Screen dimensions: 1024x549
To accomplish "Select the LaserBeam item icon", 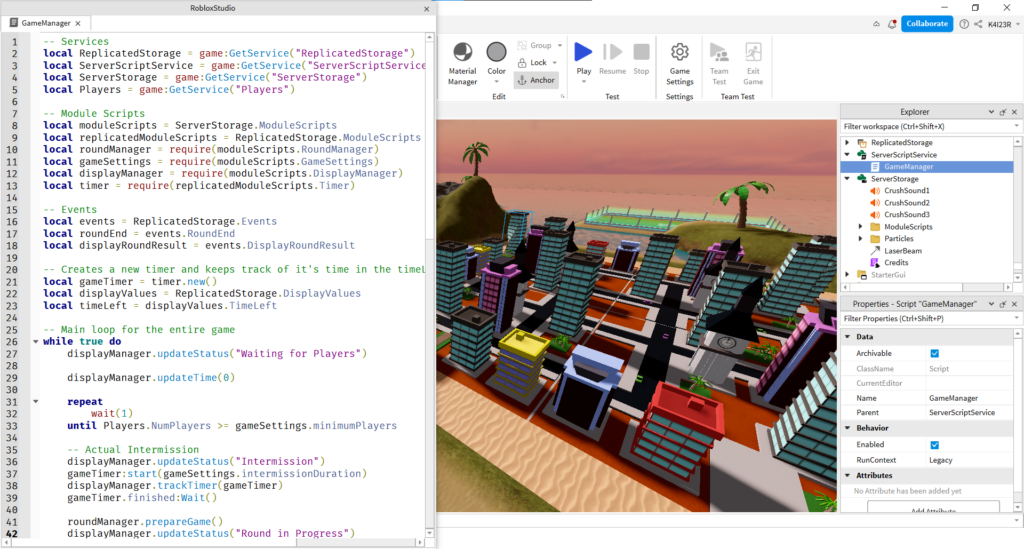I will [x=875, y=251].
